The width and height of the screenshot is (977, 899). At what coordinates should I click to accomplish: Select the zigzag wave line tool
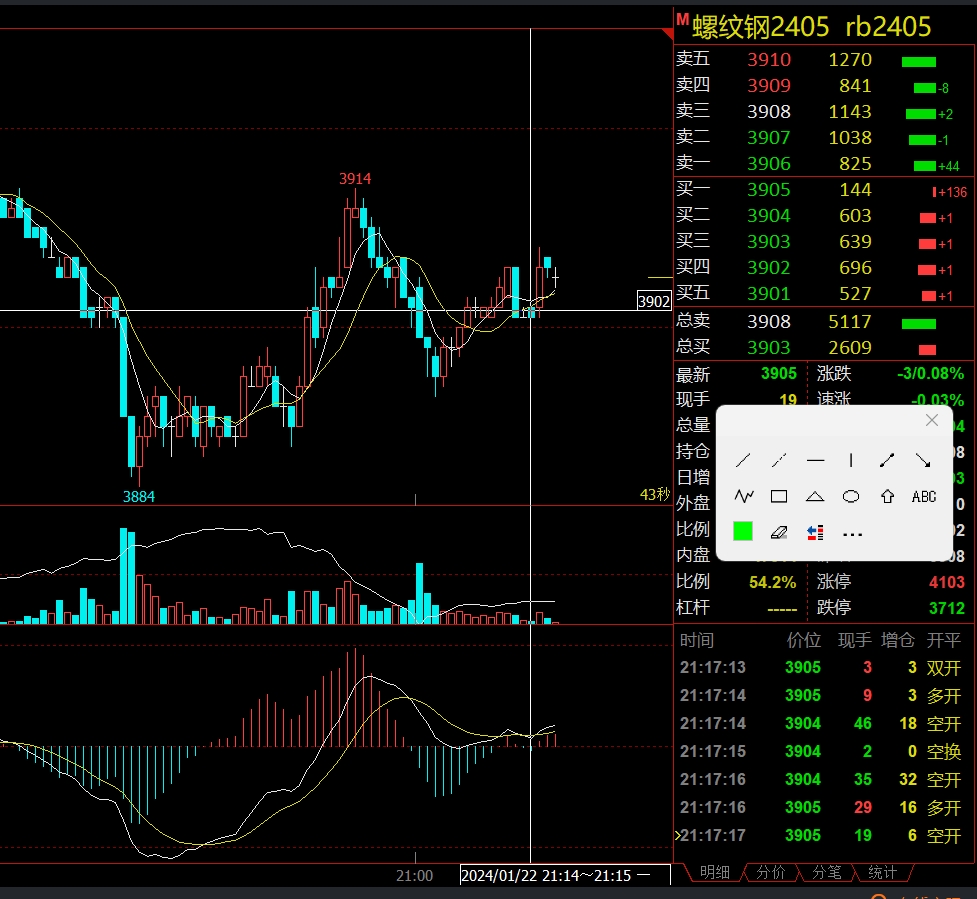coord(743,497)
